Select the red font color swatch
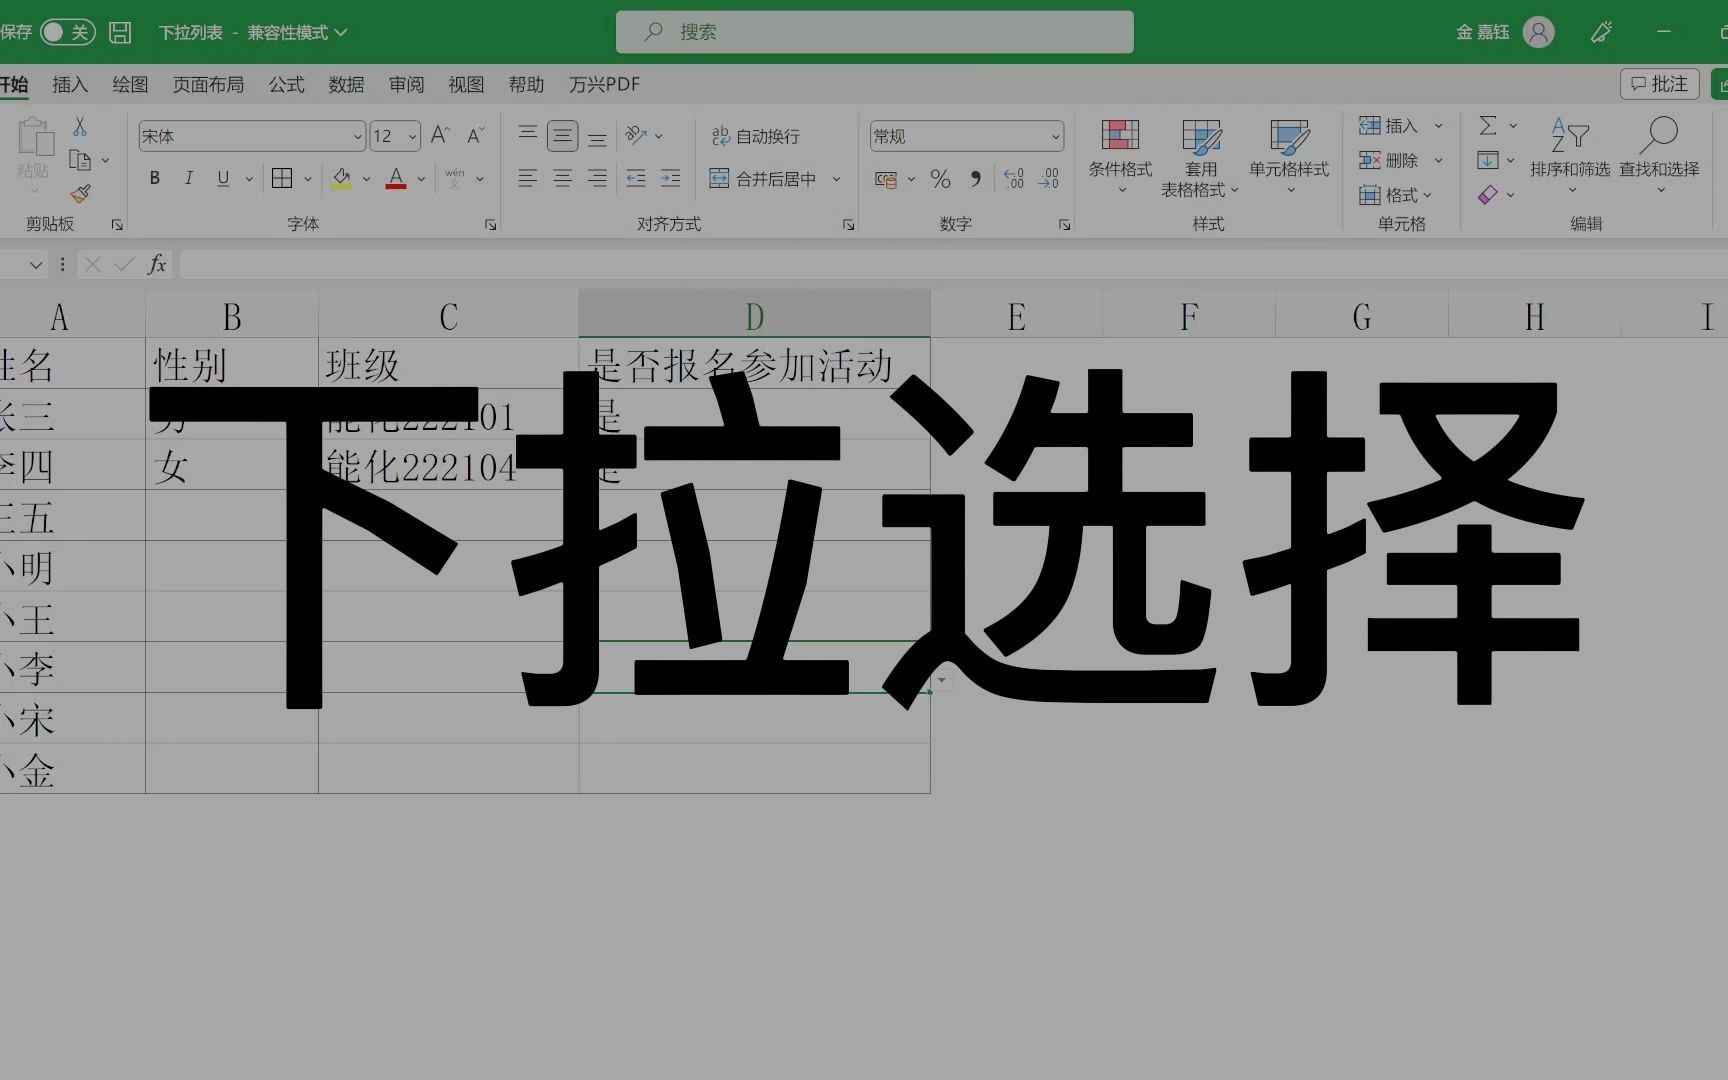Image resolution: width=1728 pixels, height=1080 pixels. (x=395, y=186)
